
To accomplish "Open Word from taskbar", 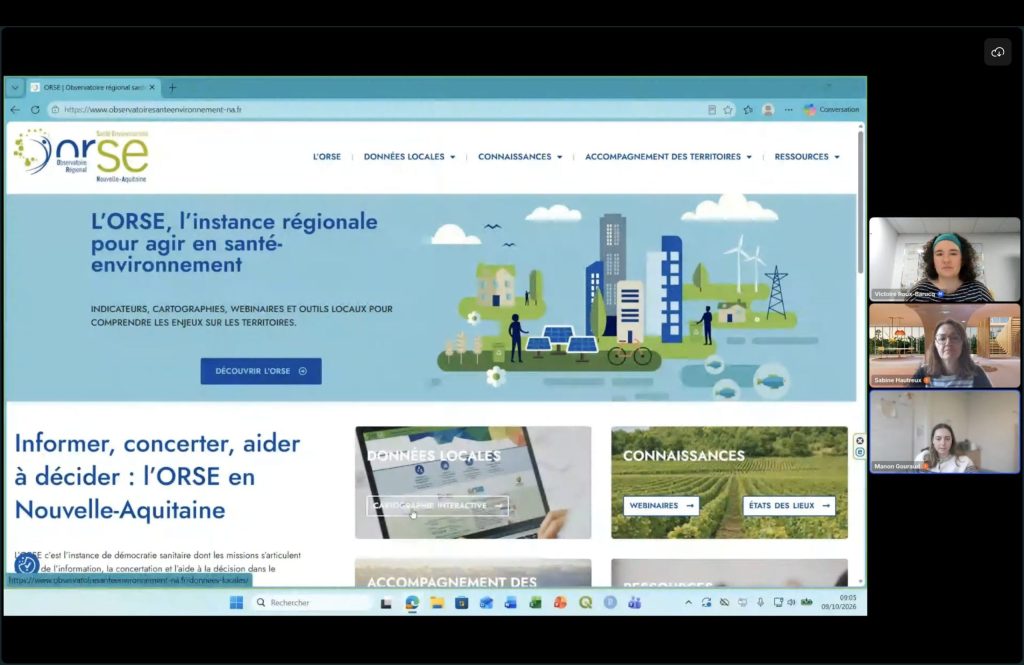I will click(x=511, y=602).
